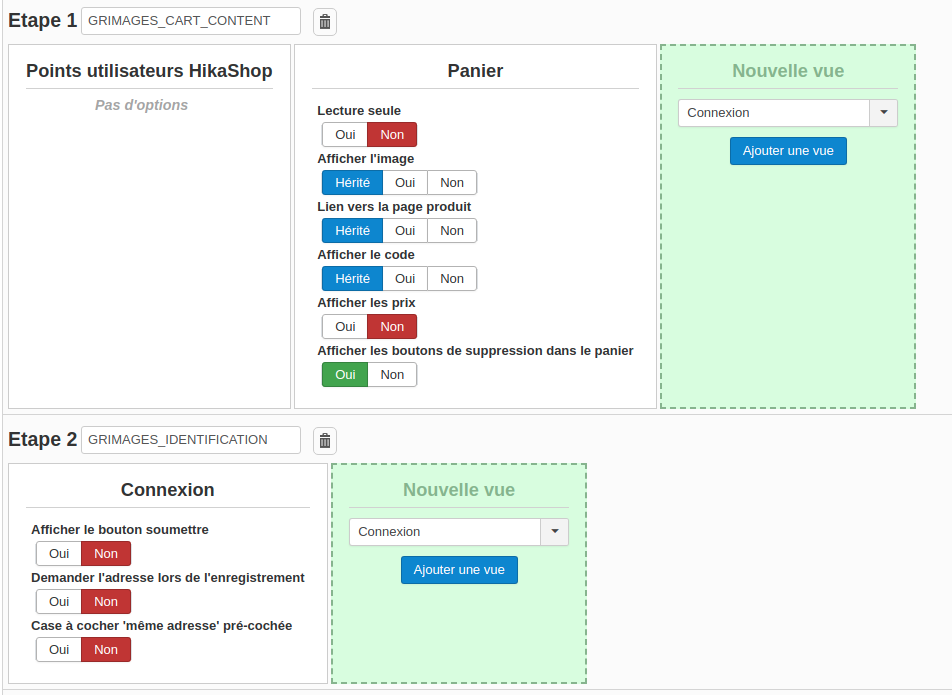Screen dimensions: 952x695
Task: Edit the GRIMAGES_CART_CONTENT step name field
Action: point(191,21)
